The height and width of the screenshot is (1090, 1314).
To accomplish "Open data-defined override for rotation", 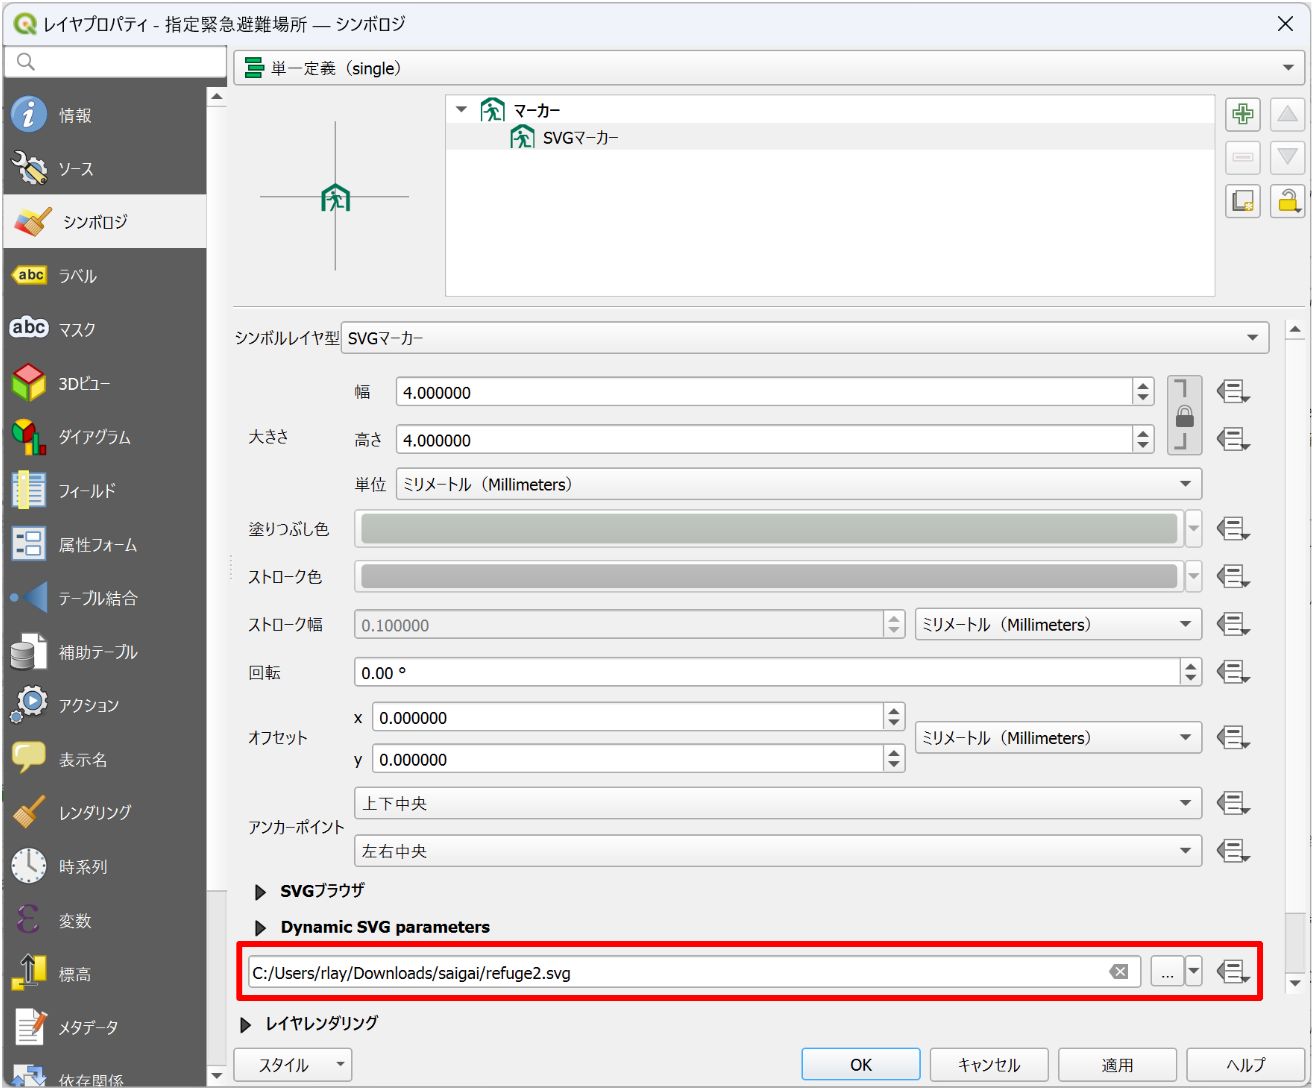I will [x=1233, y=673].
